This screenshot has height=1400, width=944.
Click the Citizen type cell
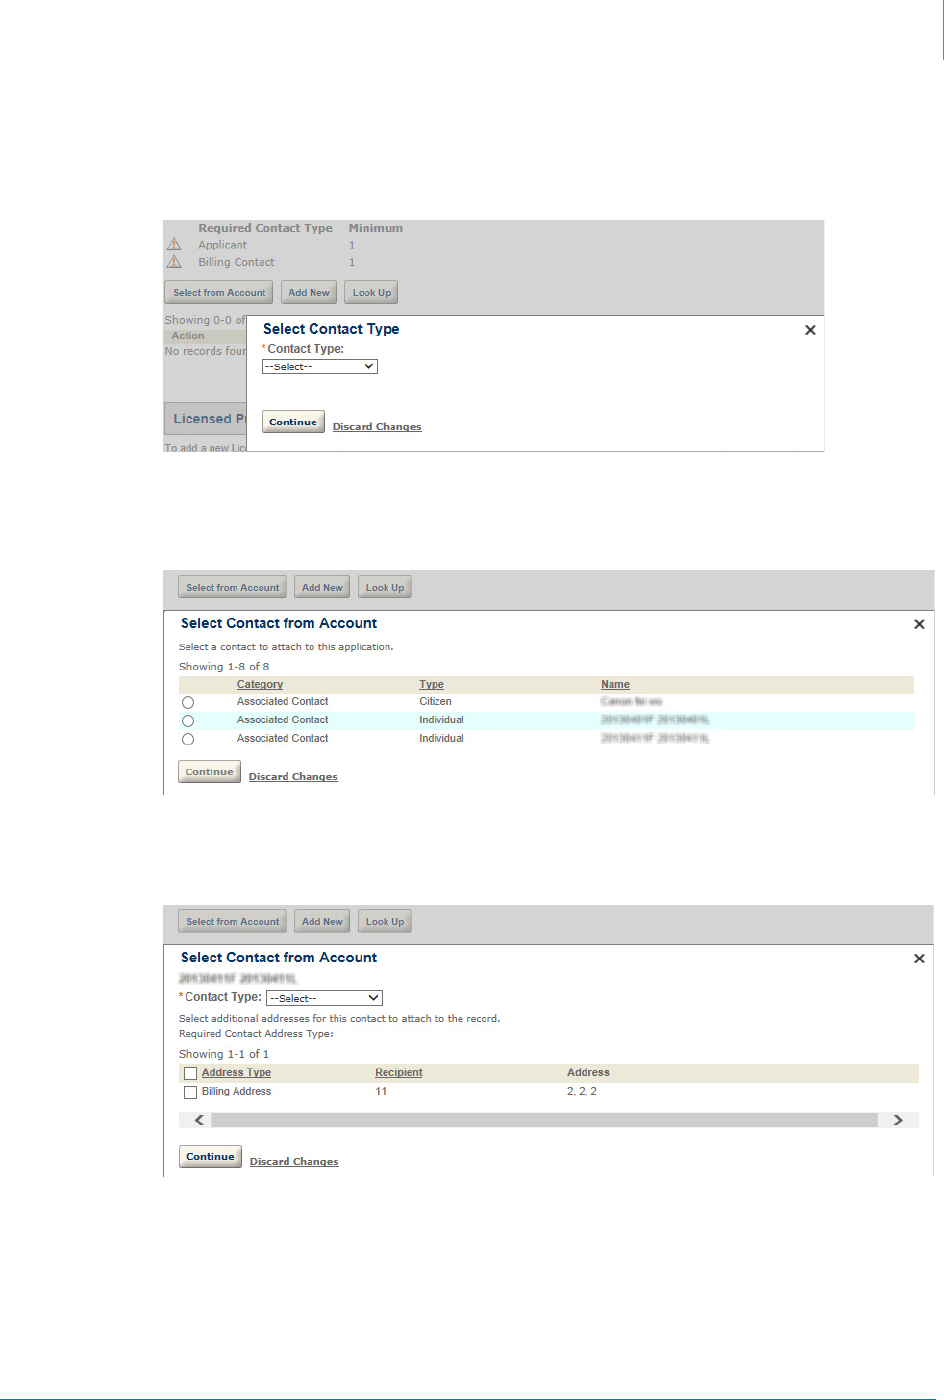[435, 702]
